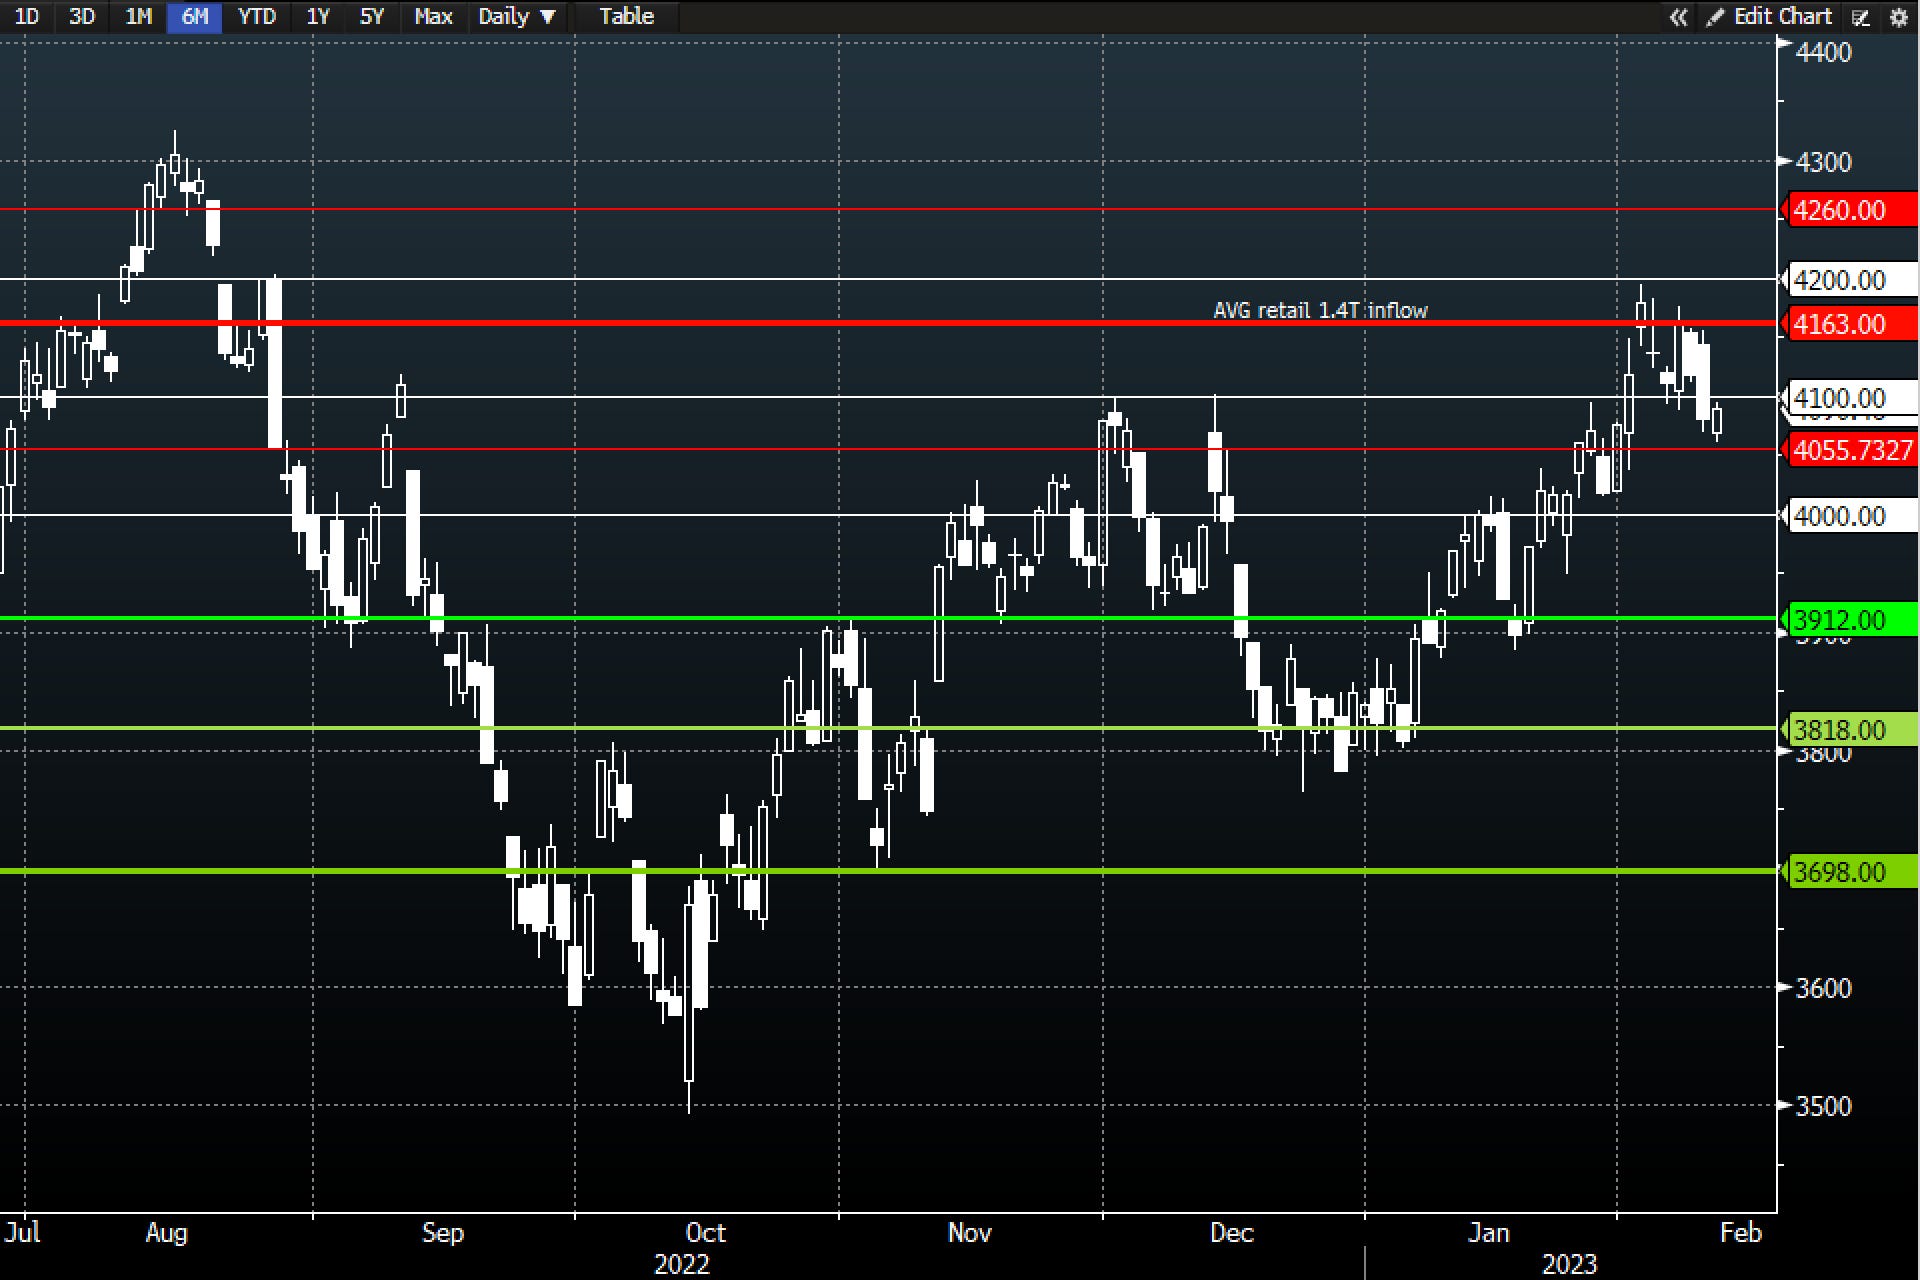Click the Jul label on time axis
The height and width of the screenshot is (1280, 1920).
click(x=22, y=1231)
